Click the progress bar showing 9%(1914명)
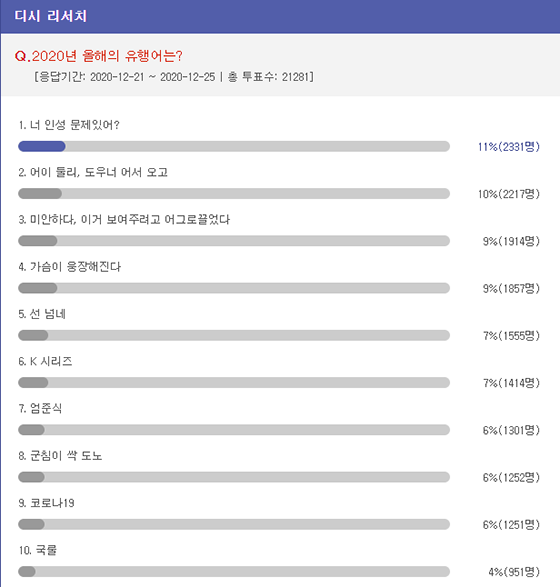Viewport: 560px width, 587px height. [x=234, y=241]
